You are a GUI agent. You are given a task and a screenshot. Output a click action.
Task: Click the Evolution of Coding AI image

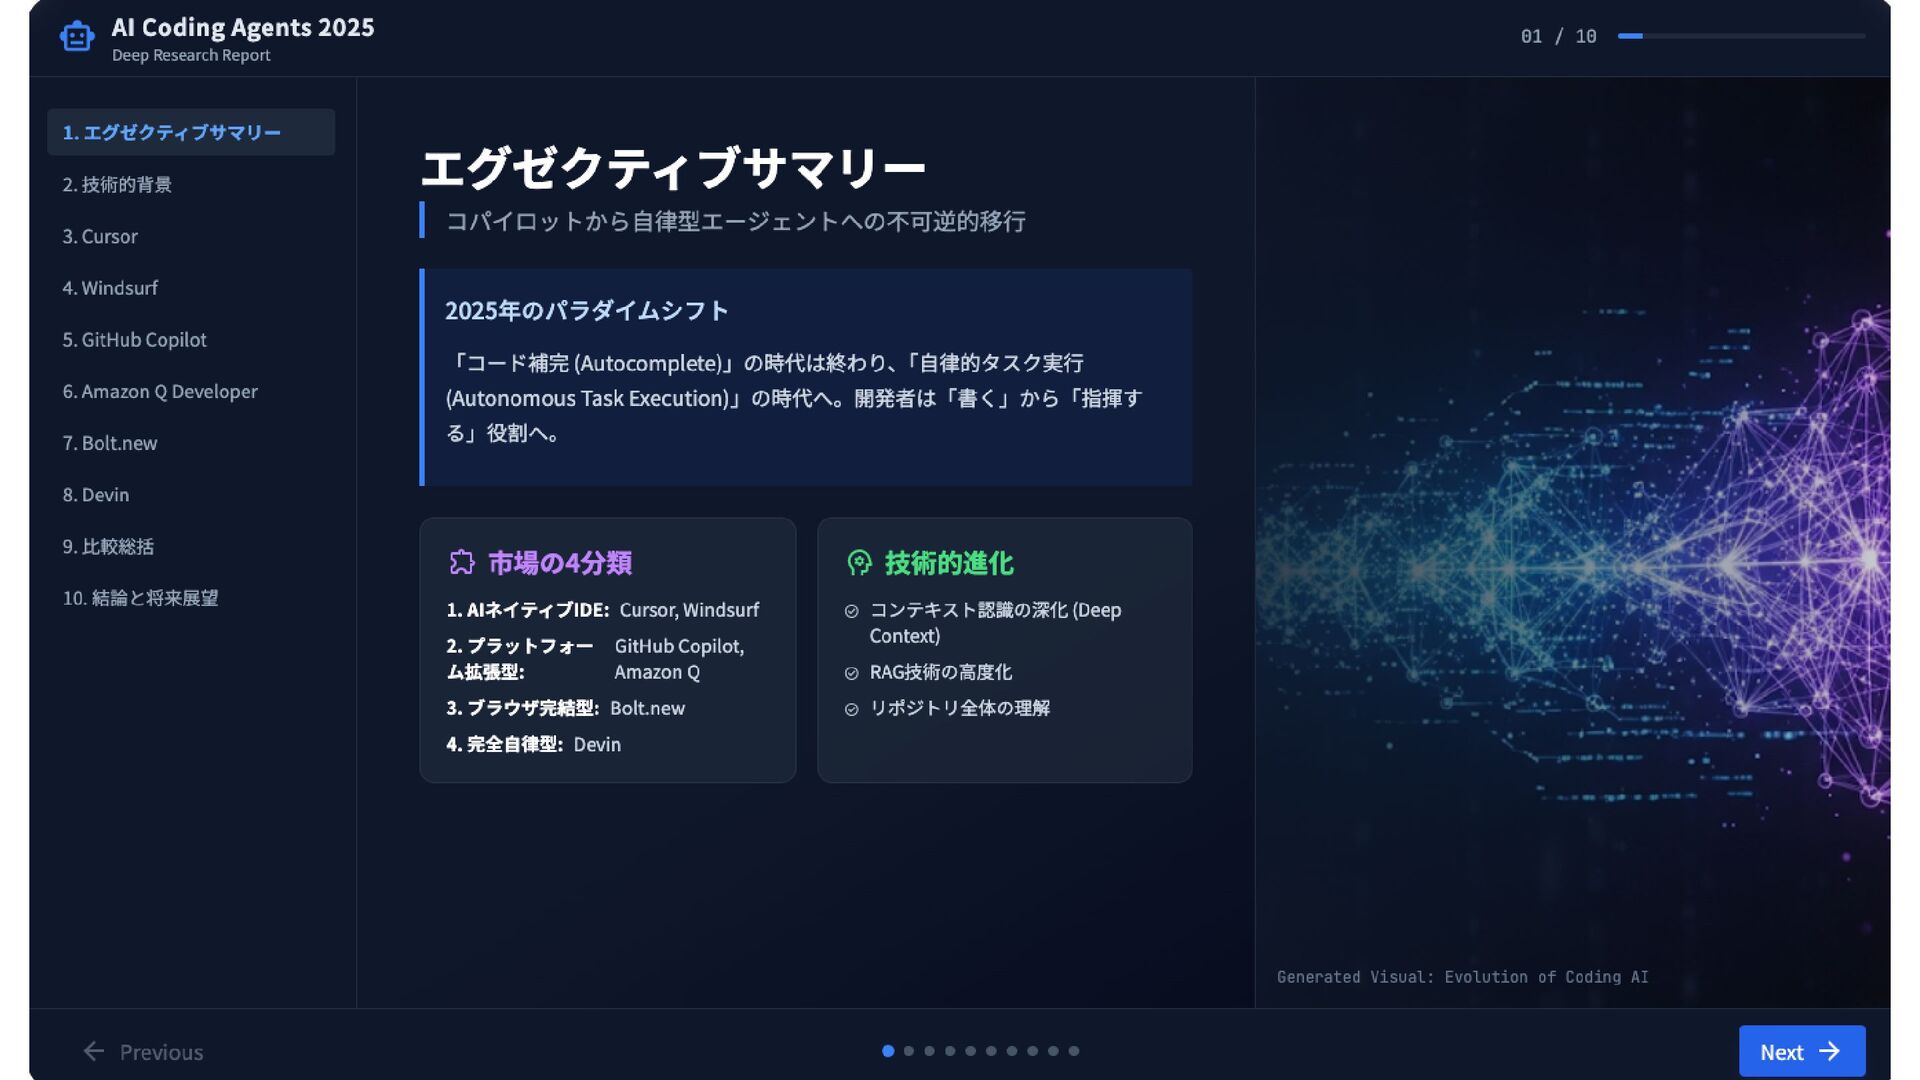click(1572, 540)
